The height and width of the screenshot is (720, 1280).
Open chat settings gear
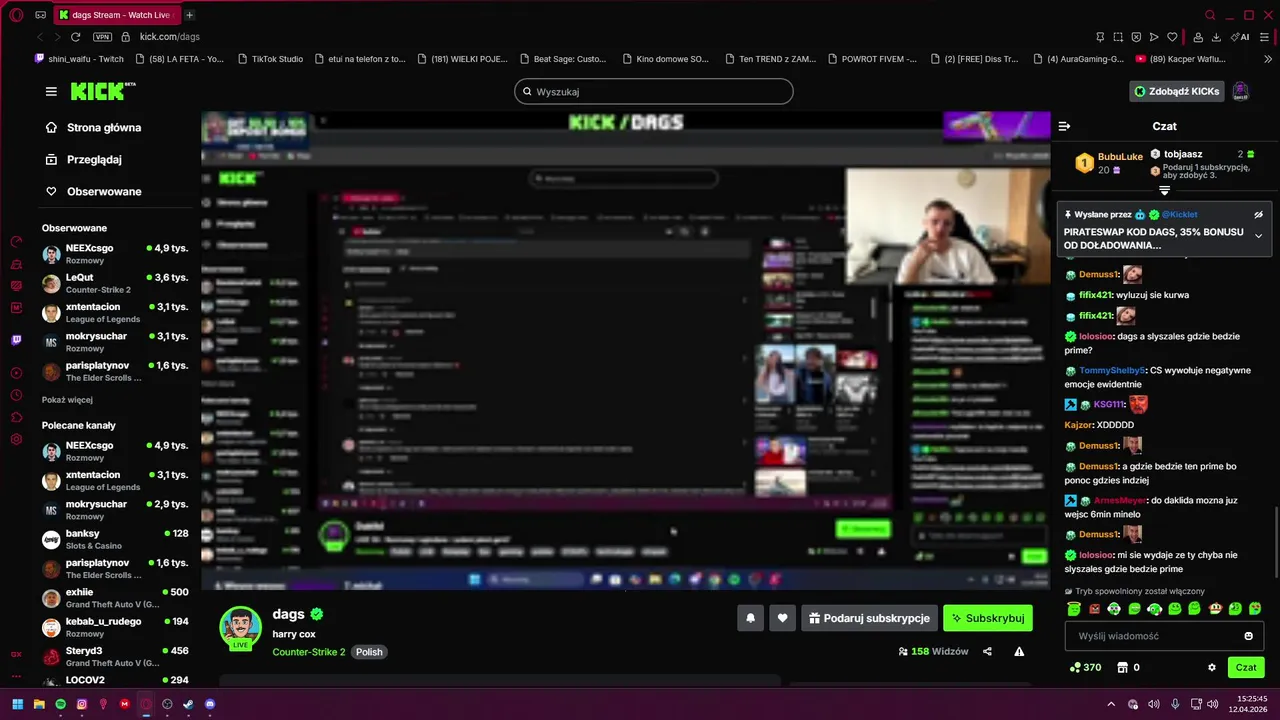[x=1212, y=667]
